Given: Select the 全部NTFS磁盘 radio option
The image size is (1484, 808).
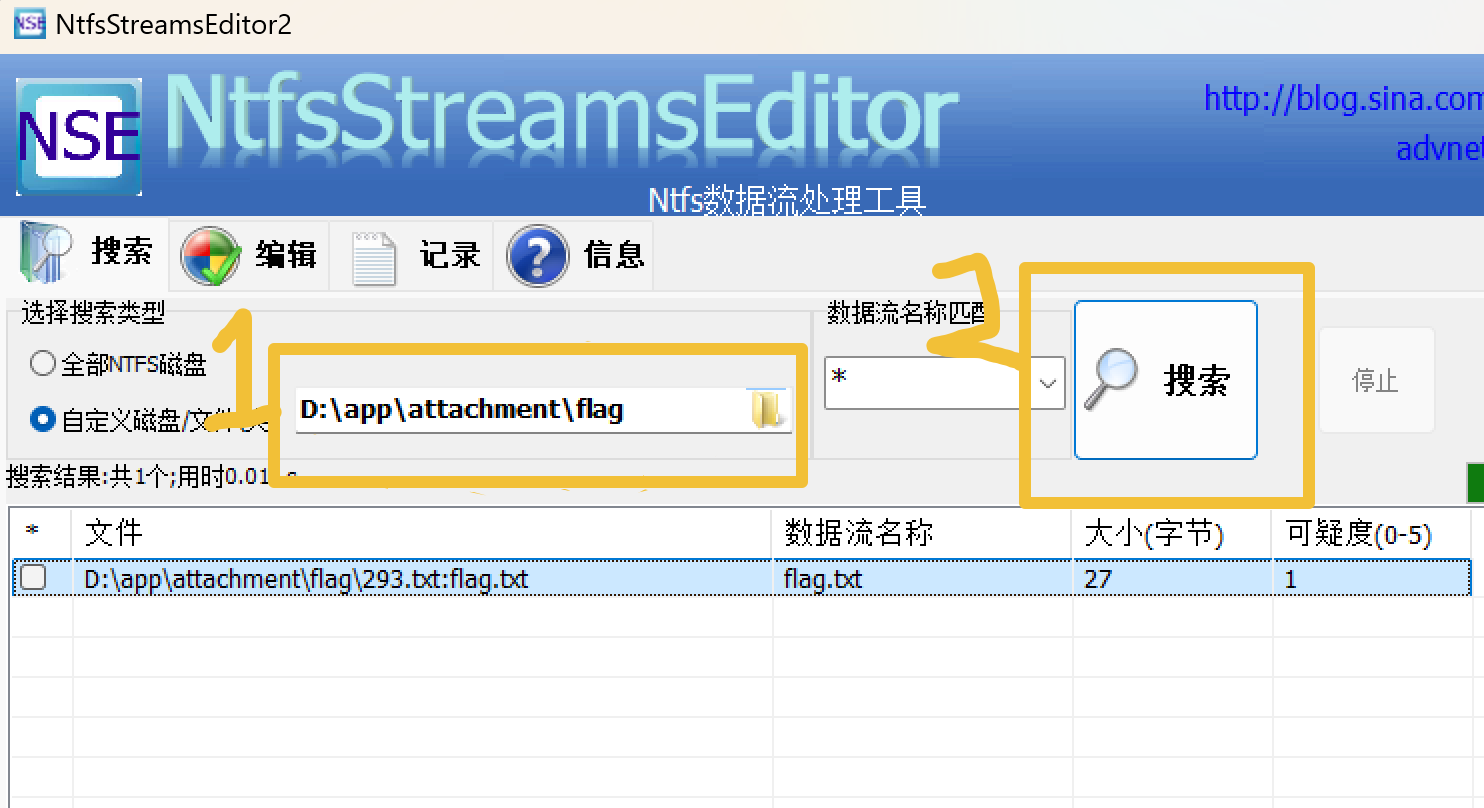Looking at the screenshot, I should pyautogui.click(x=119, y=365).
